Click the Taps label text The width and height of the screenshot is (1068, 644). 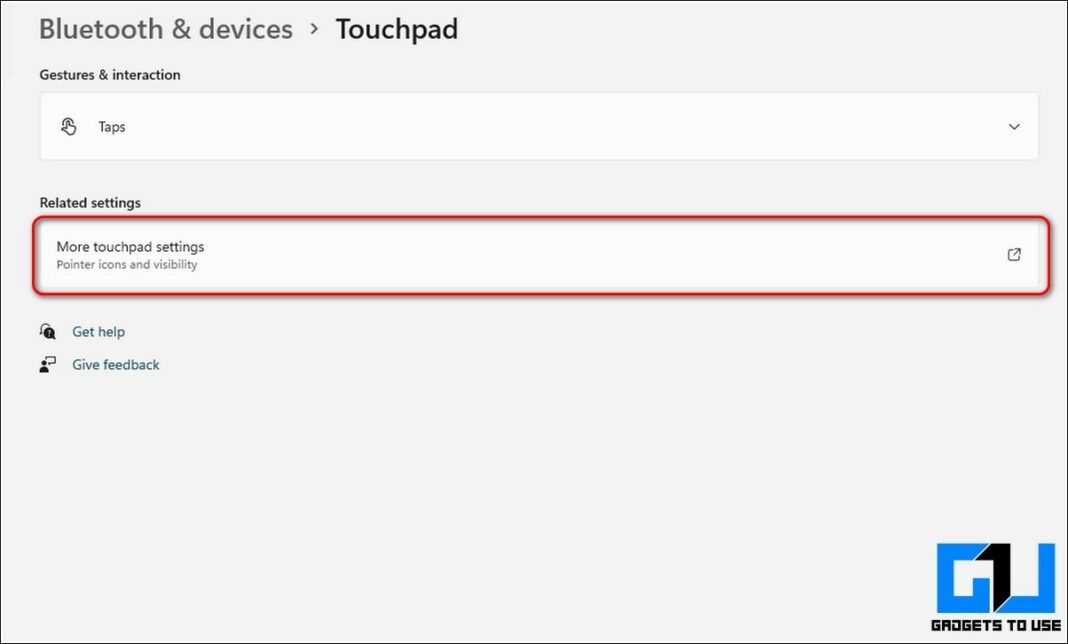pyautogui.click(x=111, y=126)
